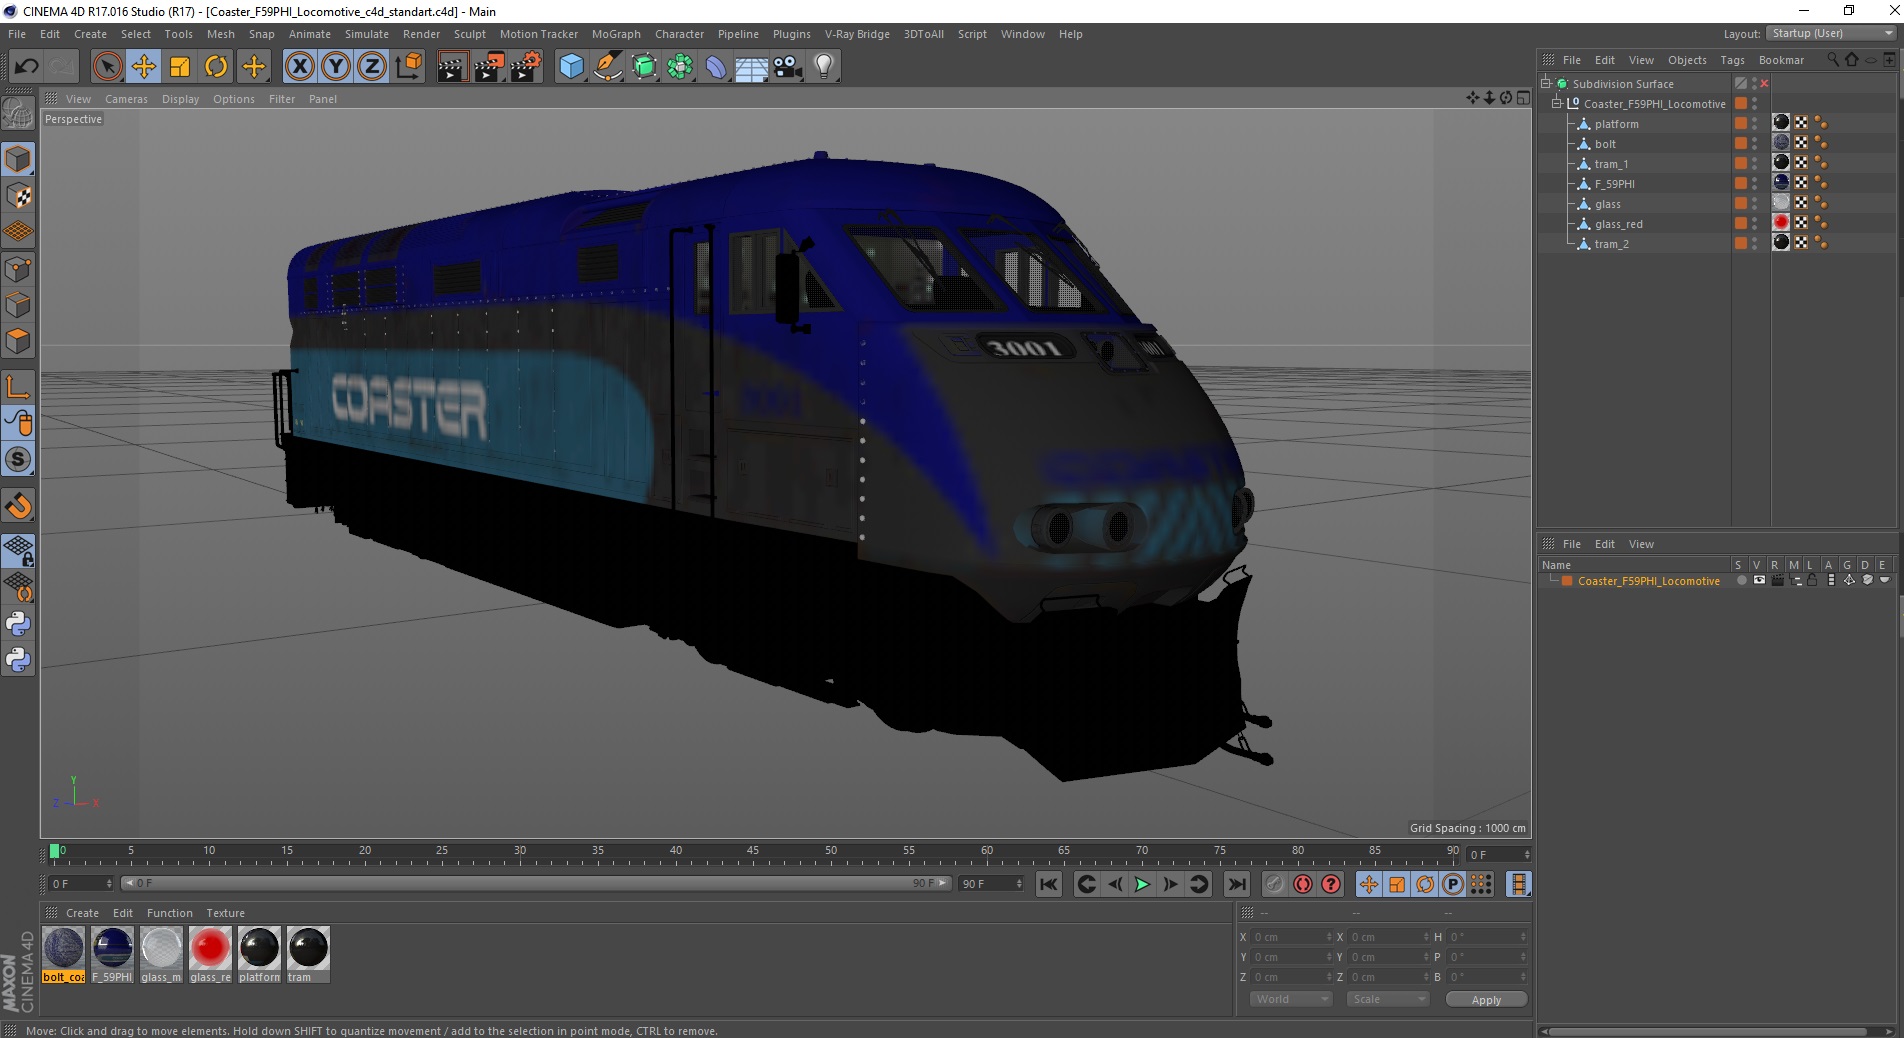Select the glass_red material sphere
The width and height of the screenshot is (1904, 1038).
pos(210,948)
